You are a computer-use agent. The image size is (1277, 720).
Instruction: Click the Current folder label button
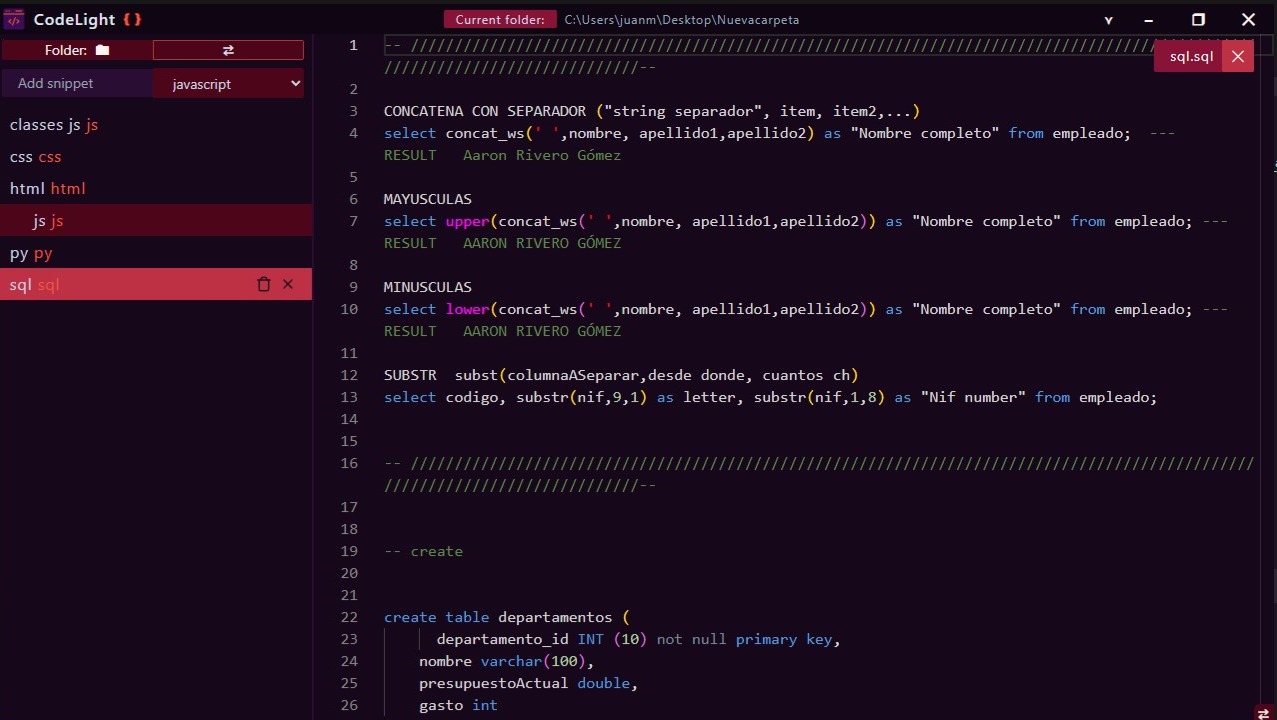499,20
